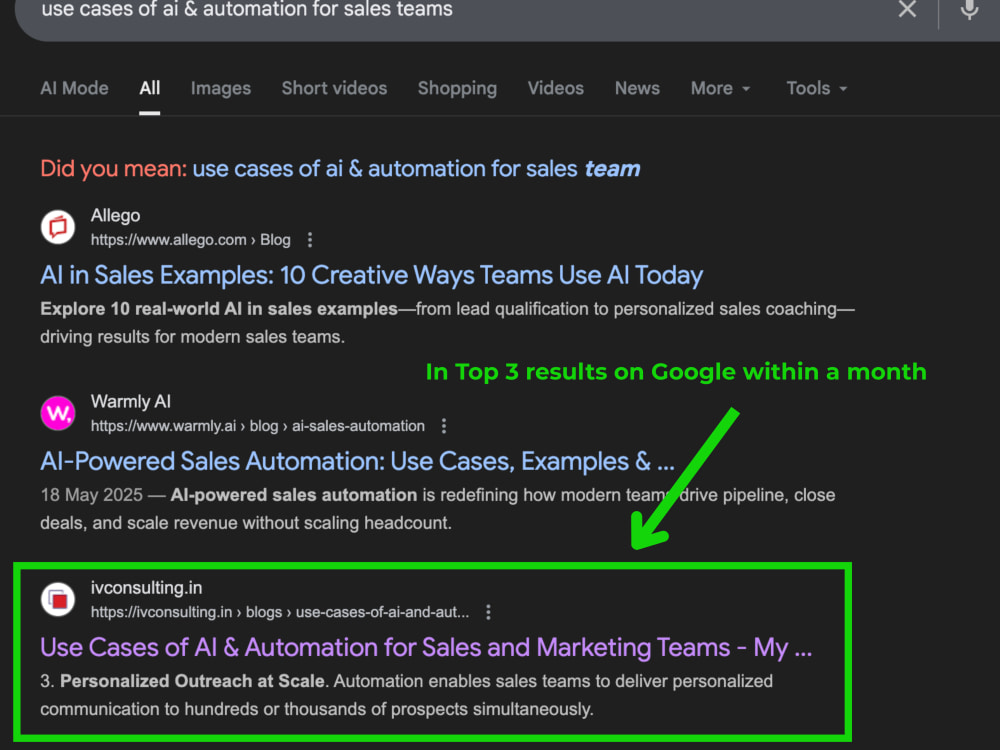Image resolution: width=1000 pixels, height=750 pixels.
Task: Start voice search with the microphone icon
Action: (969, 9)
